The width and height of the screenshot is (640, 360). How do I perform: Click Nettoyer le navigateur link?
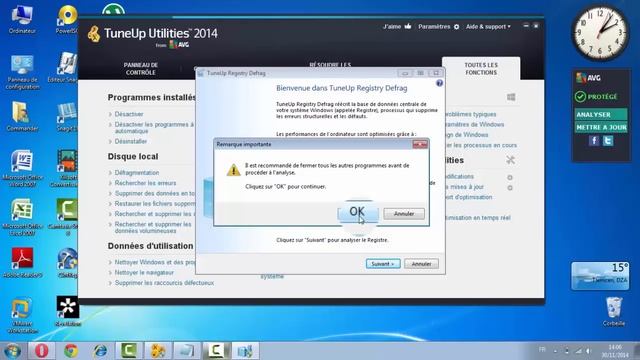144,272
